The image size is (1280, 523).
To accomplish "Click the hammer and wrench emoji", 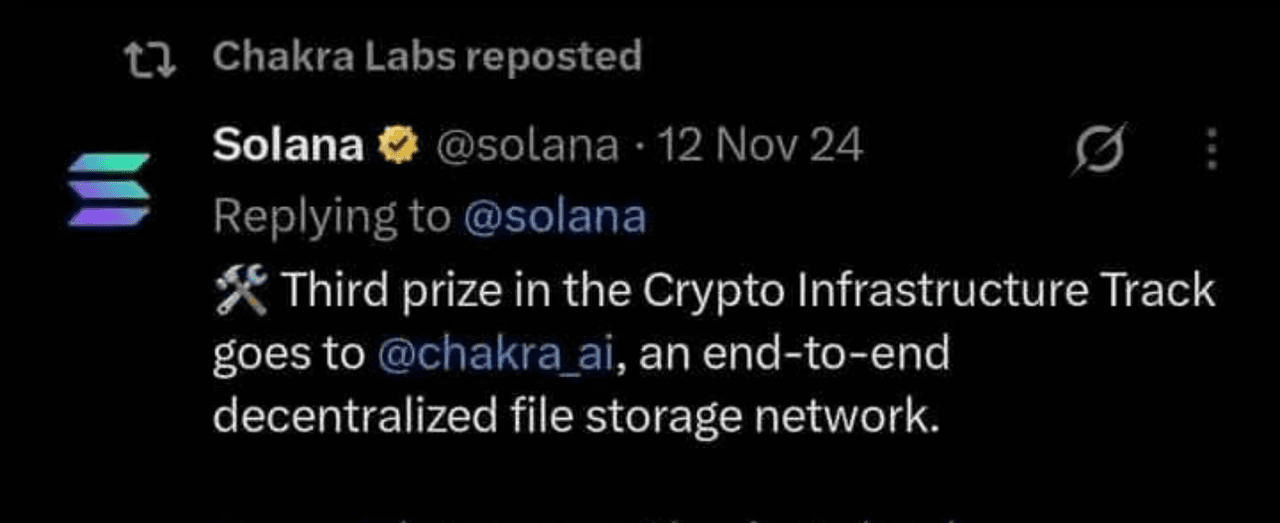I will click(x=241, y=292).
